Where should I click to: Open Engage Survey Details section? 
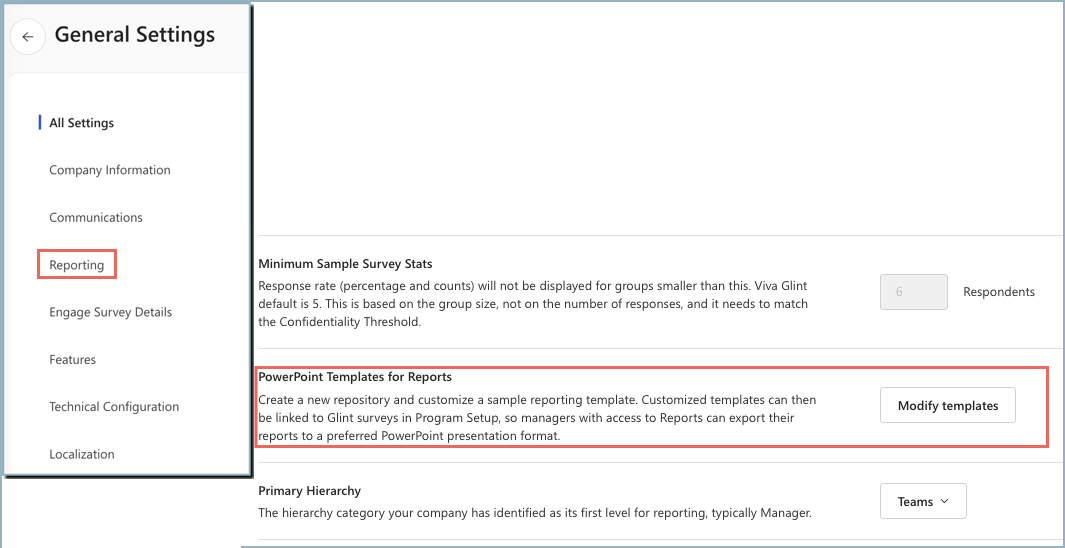click(111, 312)
